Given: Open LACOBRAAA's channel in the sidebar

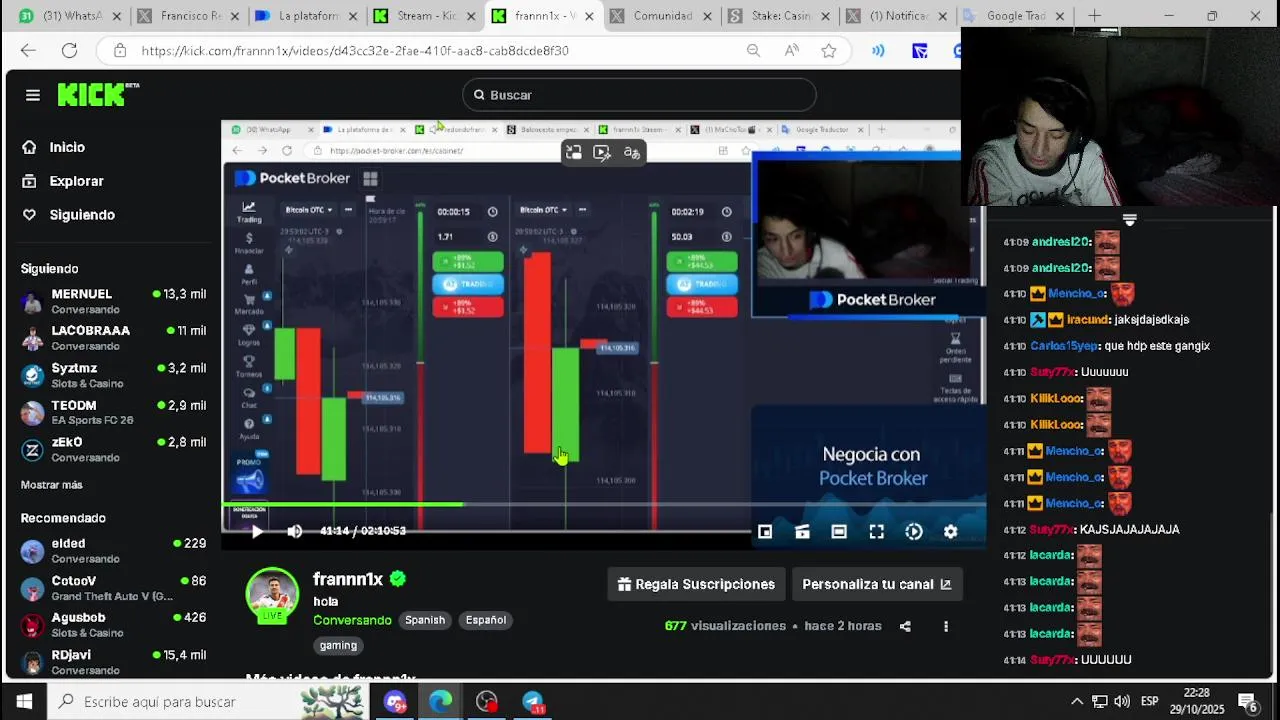Looking at the screenshot, I should [x=113, y=338].
